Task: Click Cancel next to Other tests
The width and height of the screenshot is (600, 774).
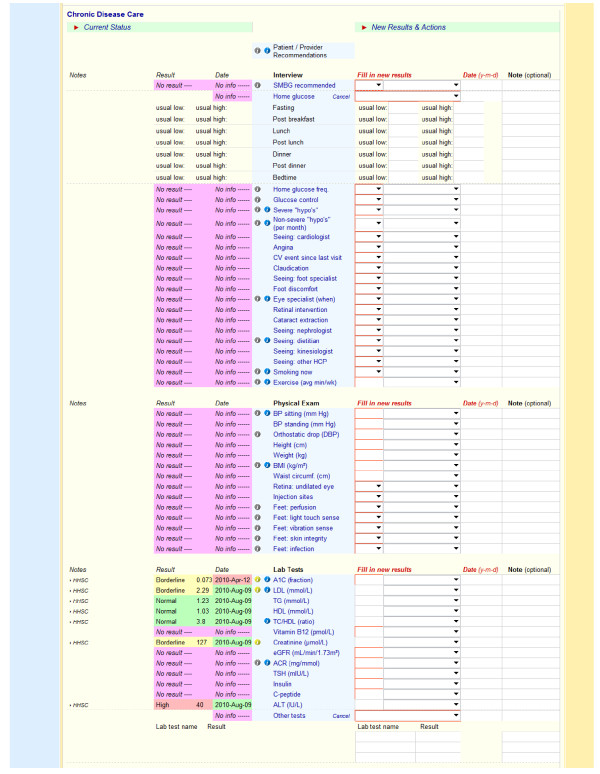Action: [341, 716]
